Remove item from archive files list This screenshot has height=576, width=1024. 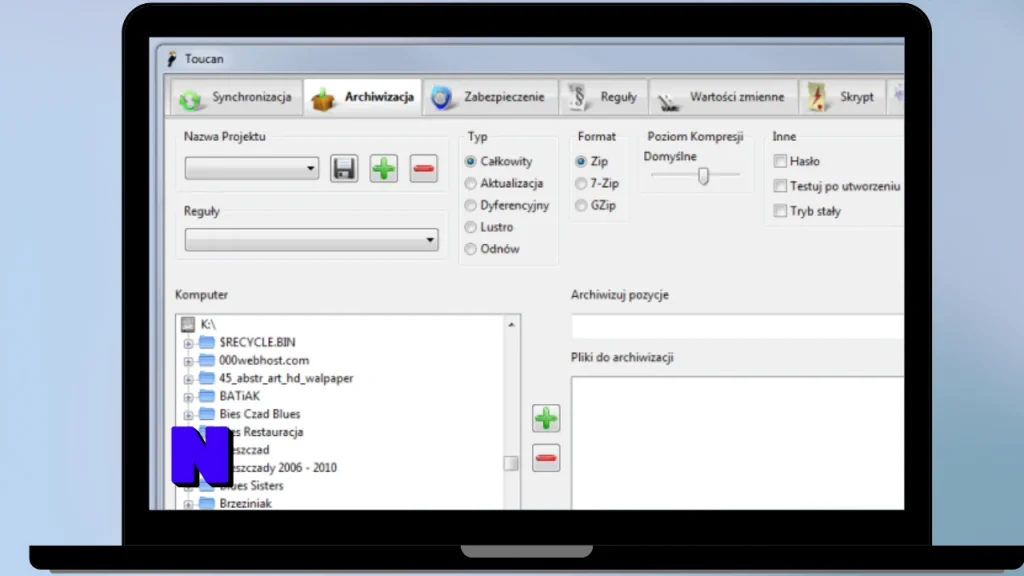pos(545,458)
